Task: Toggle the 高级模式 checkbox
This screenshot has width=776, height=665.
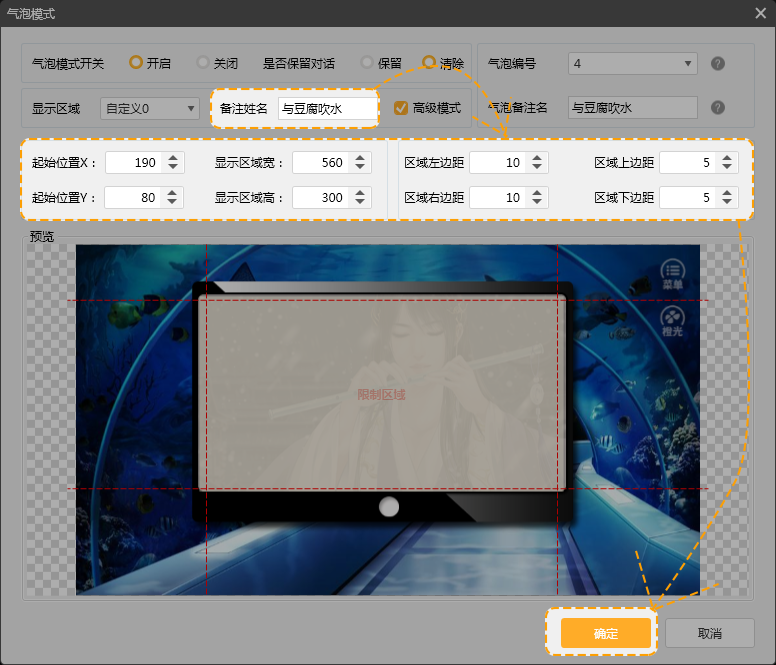Action: (x=401, y=108)
